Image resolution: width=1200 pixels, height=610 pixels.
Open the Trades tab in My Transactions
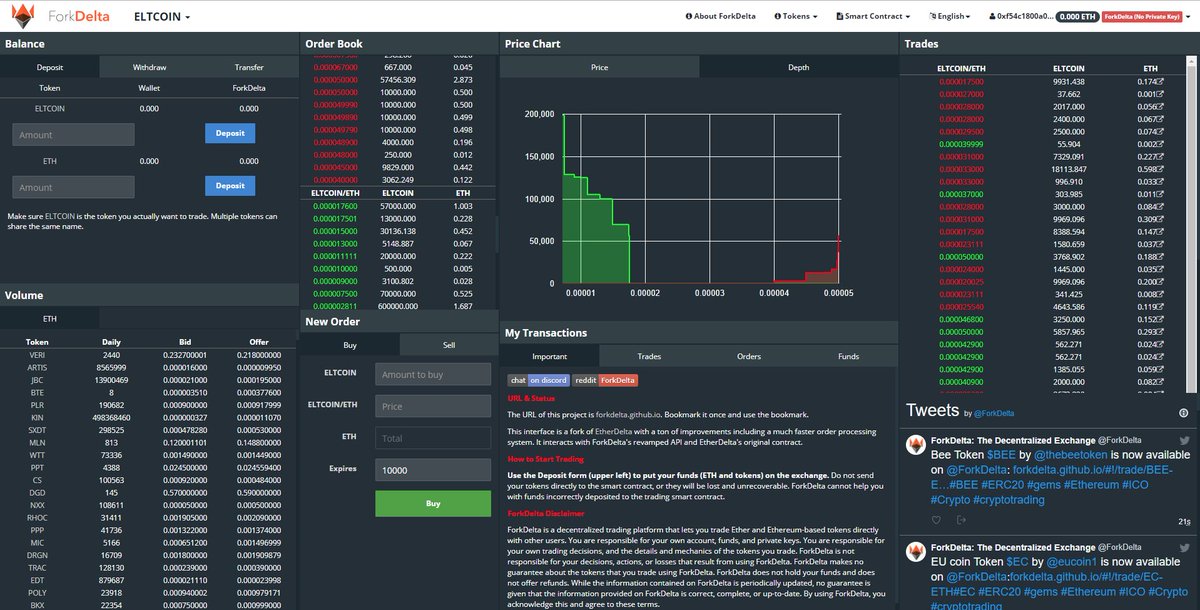649,356
